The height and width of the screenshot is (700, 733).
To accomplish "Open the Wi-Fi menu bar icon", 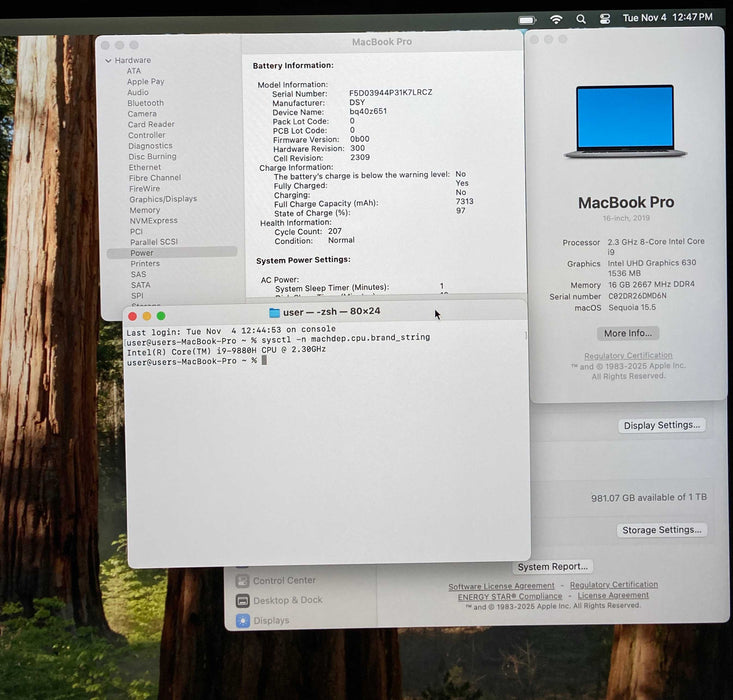I will tap(556, 19).
